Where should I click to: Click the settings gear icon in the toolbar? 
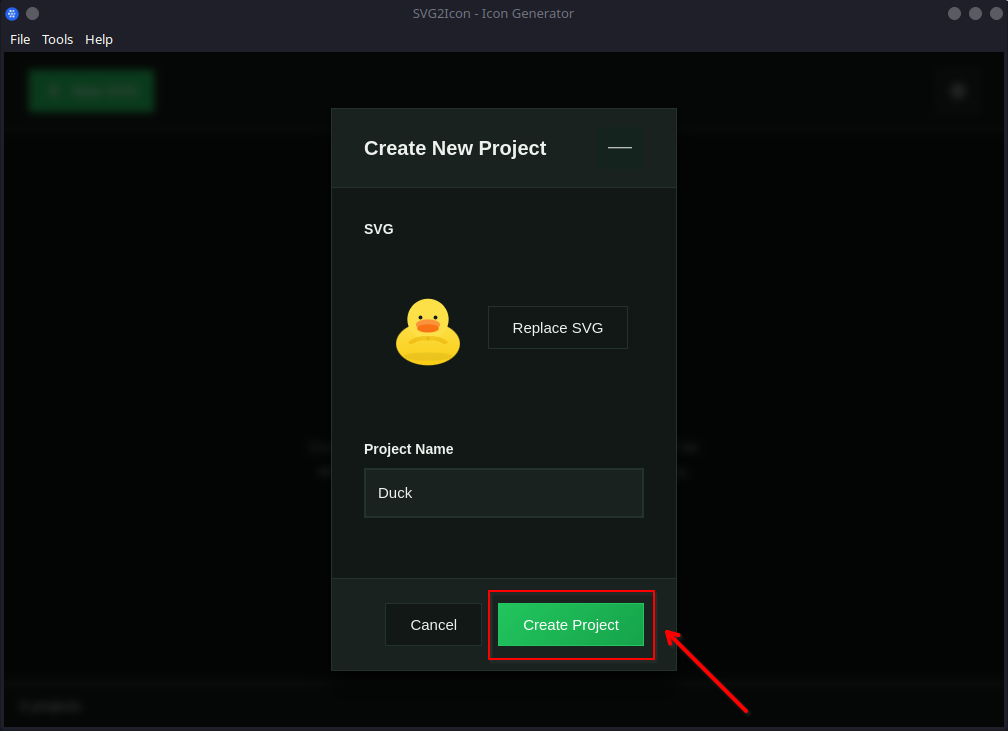(x=957, y=90)
